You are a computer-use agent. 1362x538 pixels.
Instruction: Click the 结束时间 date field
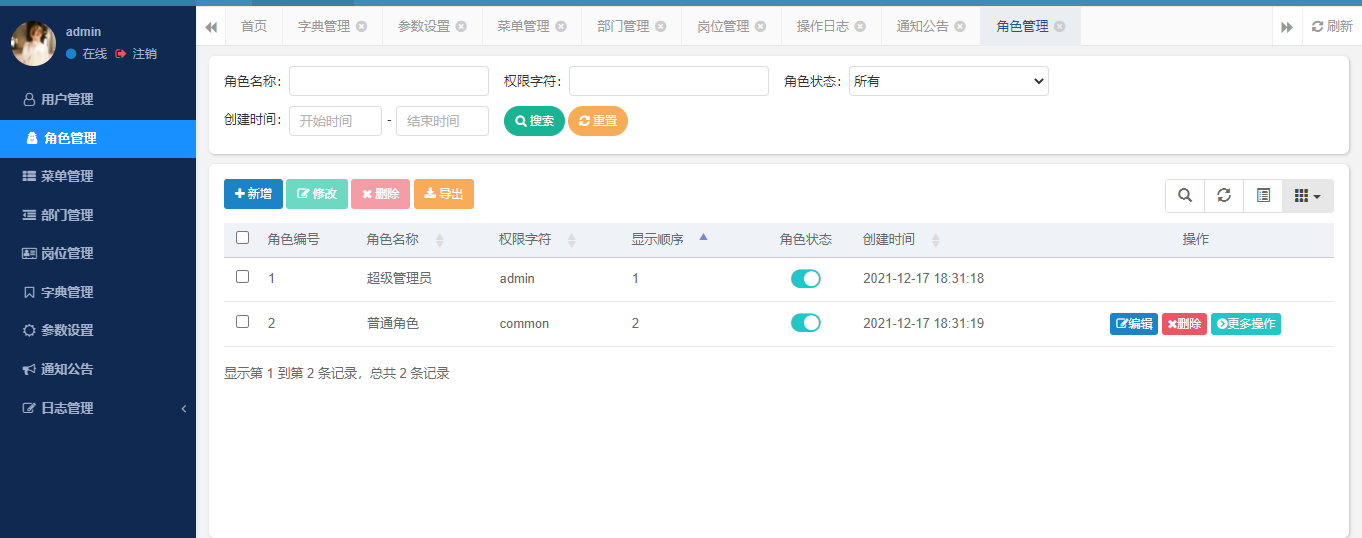[x=442, y=121]
